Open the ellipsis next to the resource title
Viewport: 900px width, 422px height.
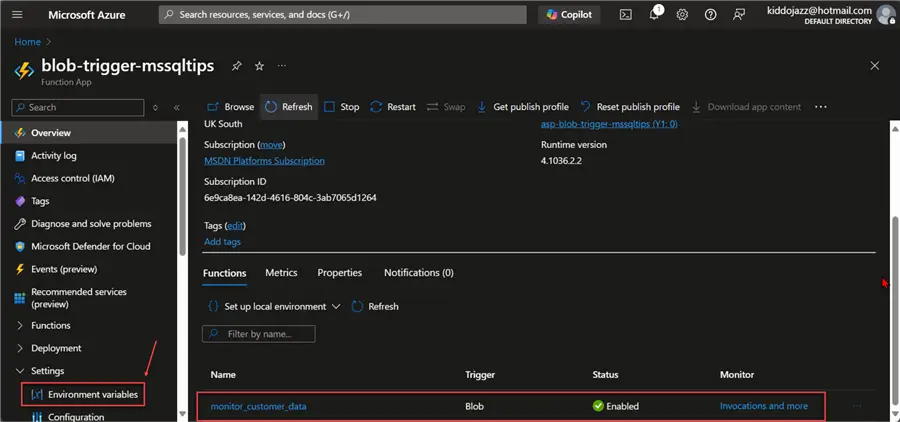[x=282, y=67]
